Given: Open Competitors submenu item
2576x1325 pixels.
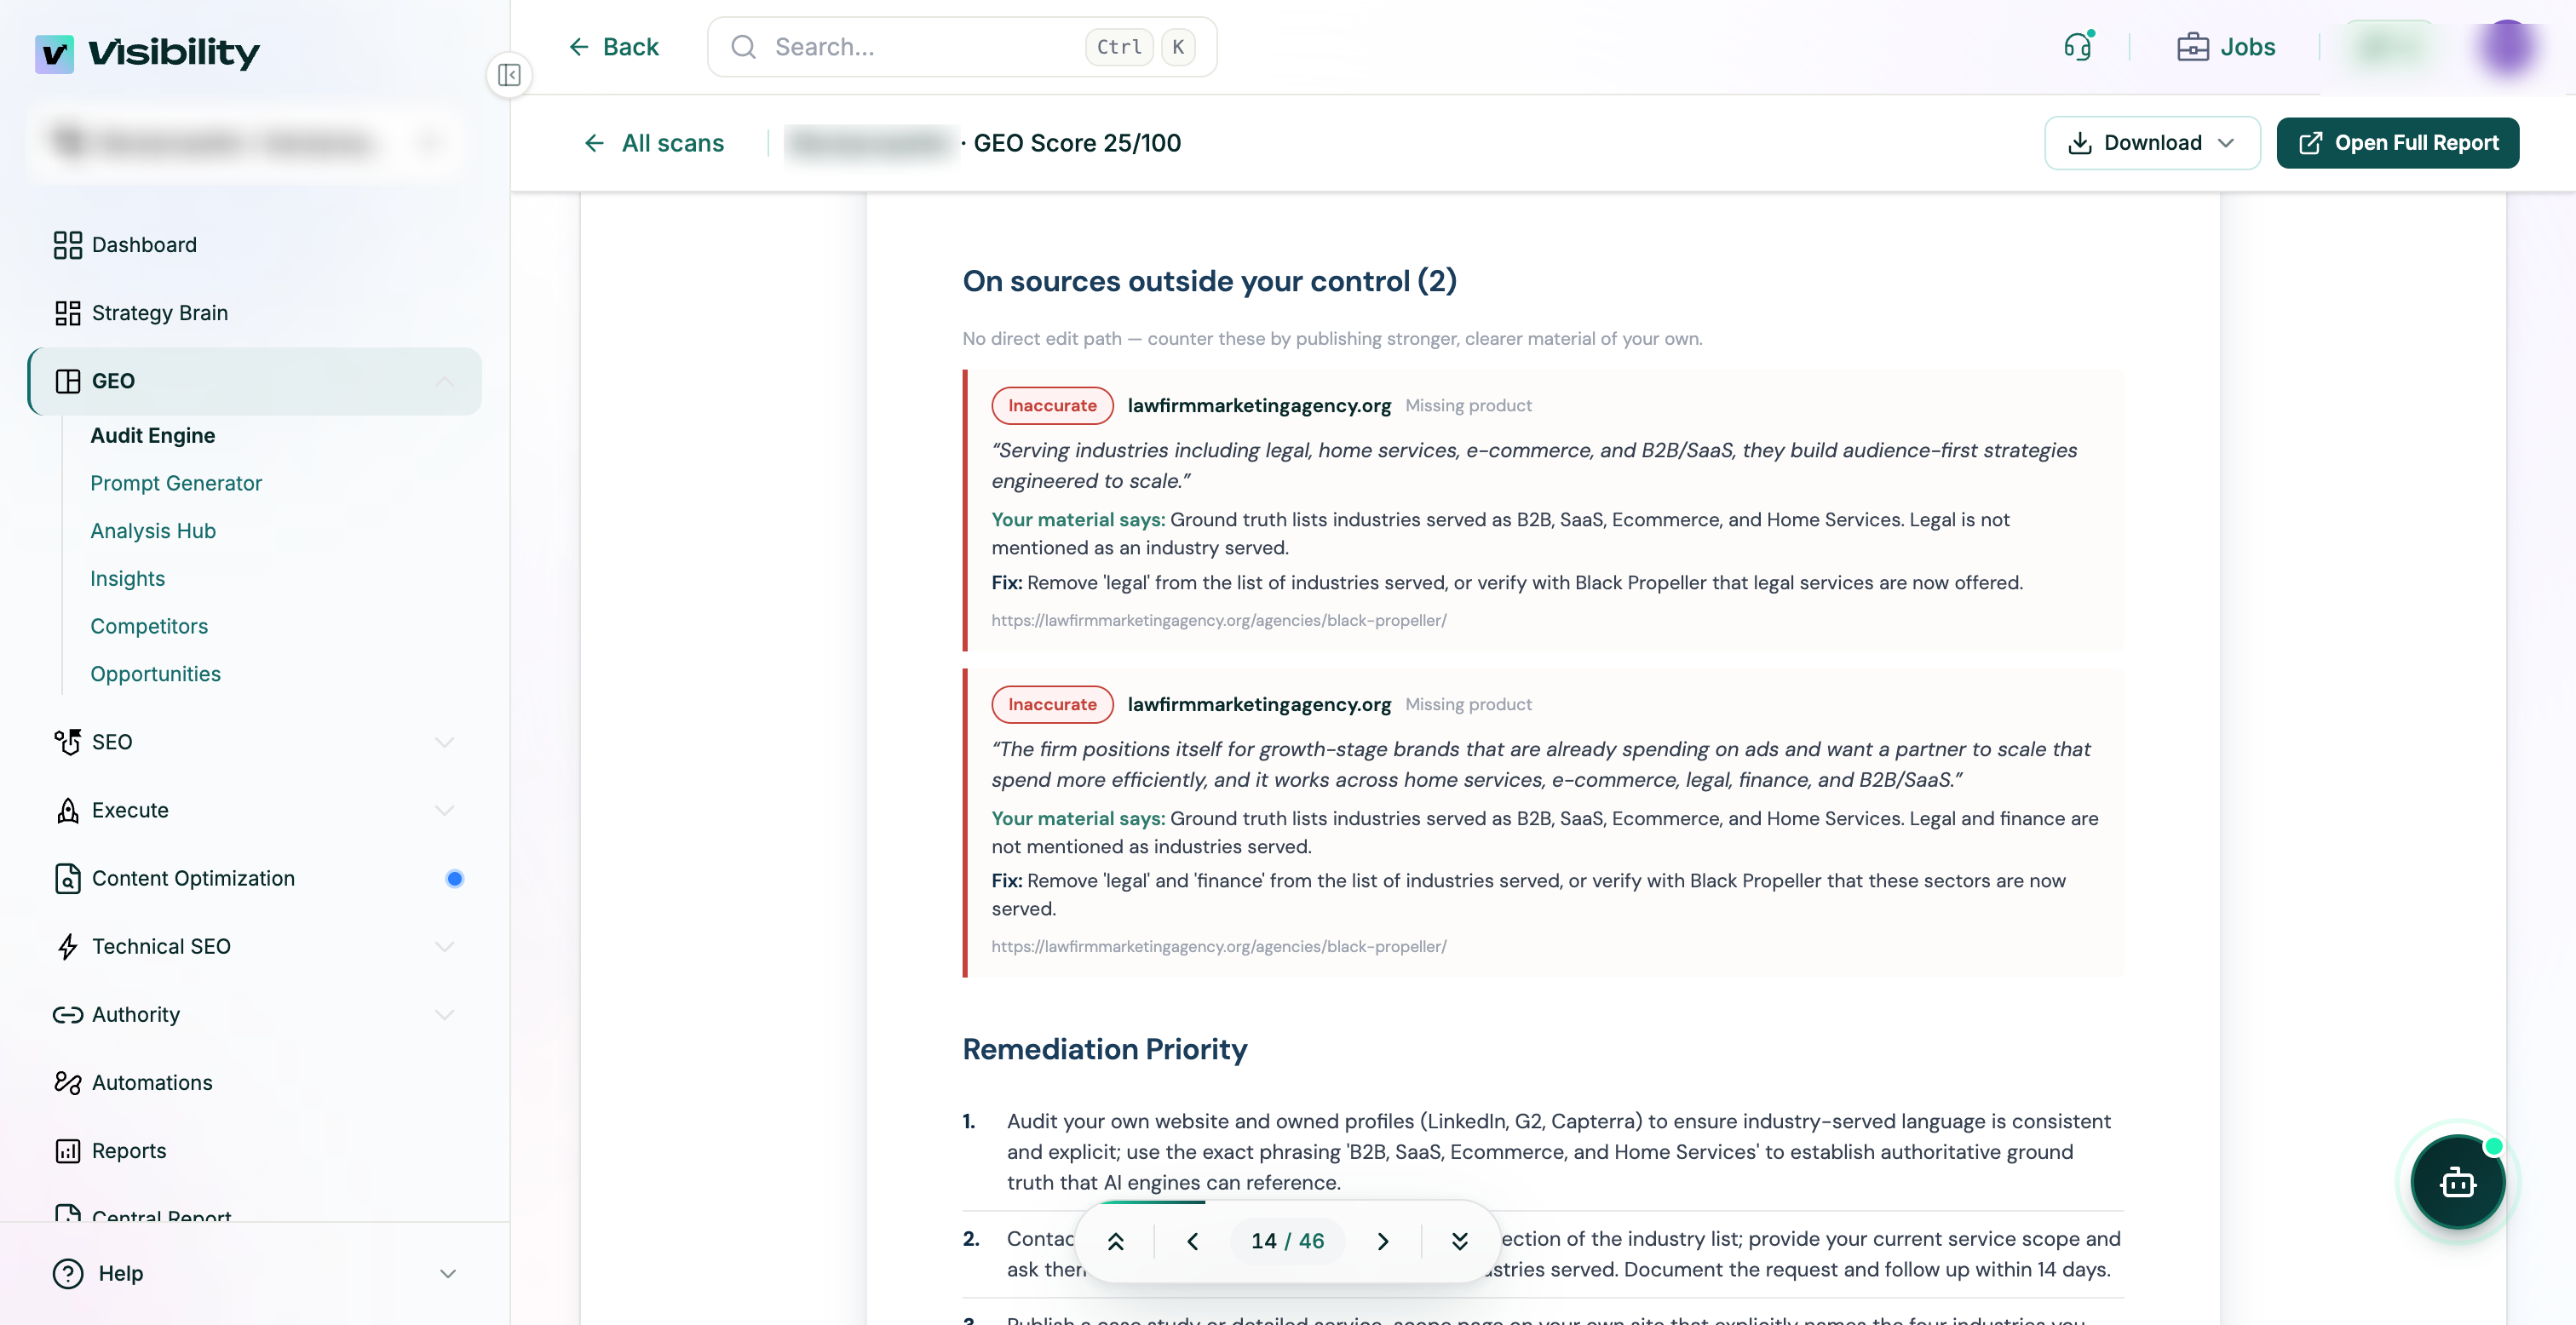Looking at the screenshot, I should [149, 626].
